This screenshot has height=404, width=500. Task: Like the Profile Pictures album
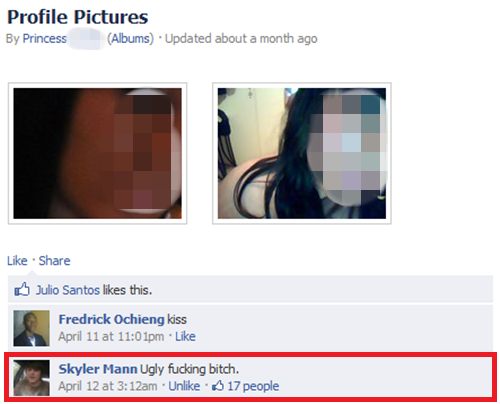pos(17,260)
